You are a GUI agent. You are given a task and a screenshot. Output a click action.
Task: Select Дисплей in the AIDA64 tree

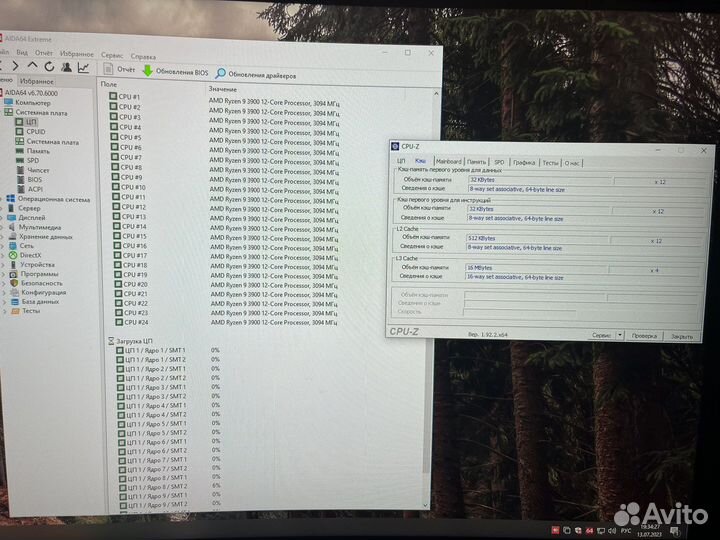tap(32, 218)
